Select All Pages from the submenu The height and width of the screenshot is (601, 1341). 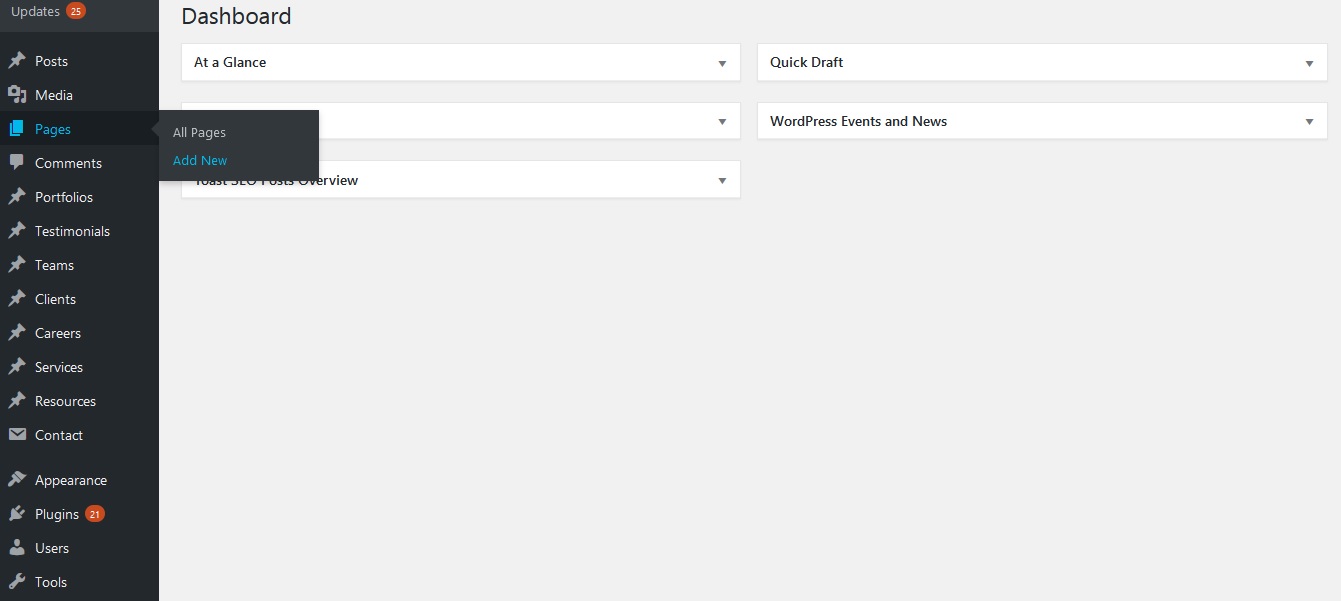pos(199,132)
